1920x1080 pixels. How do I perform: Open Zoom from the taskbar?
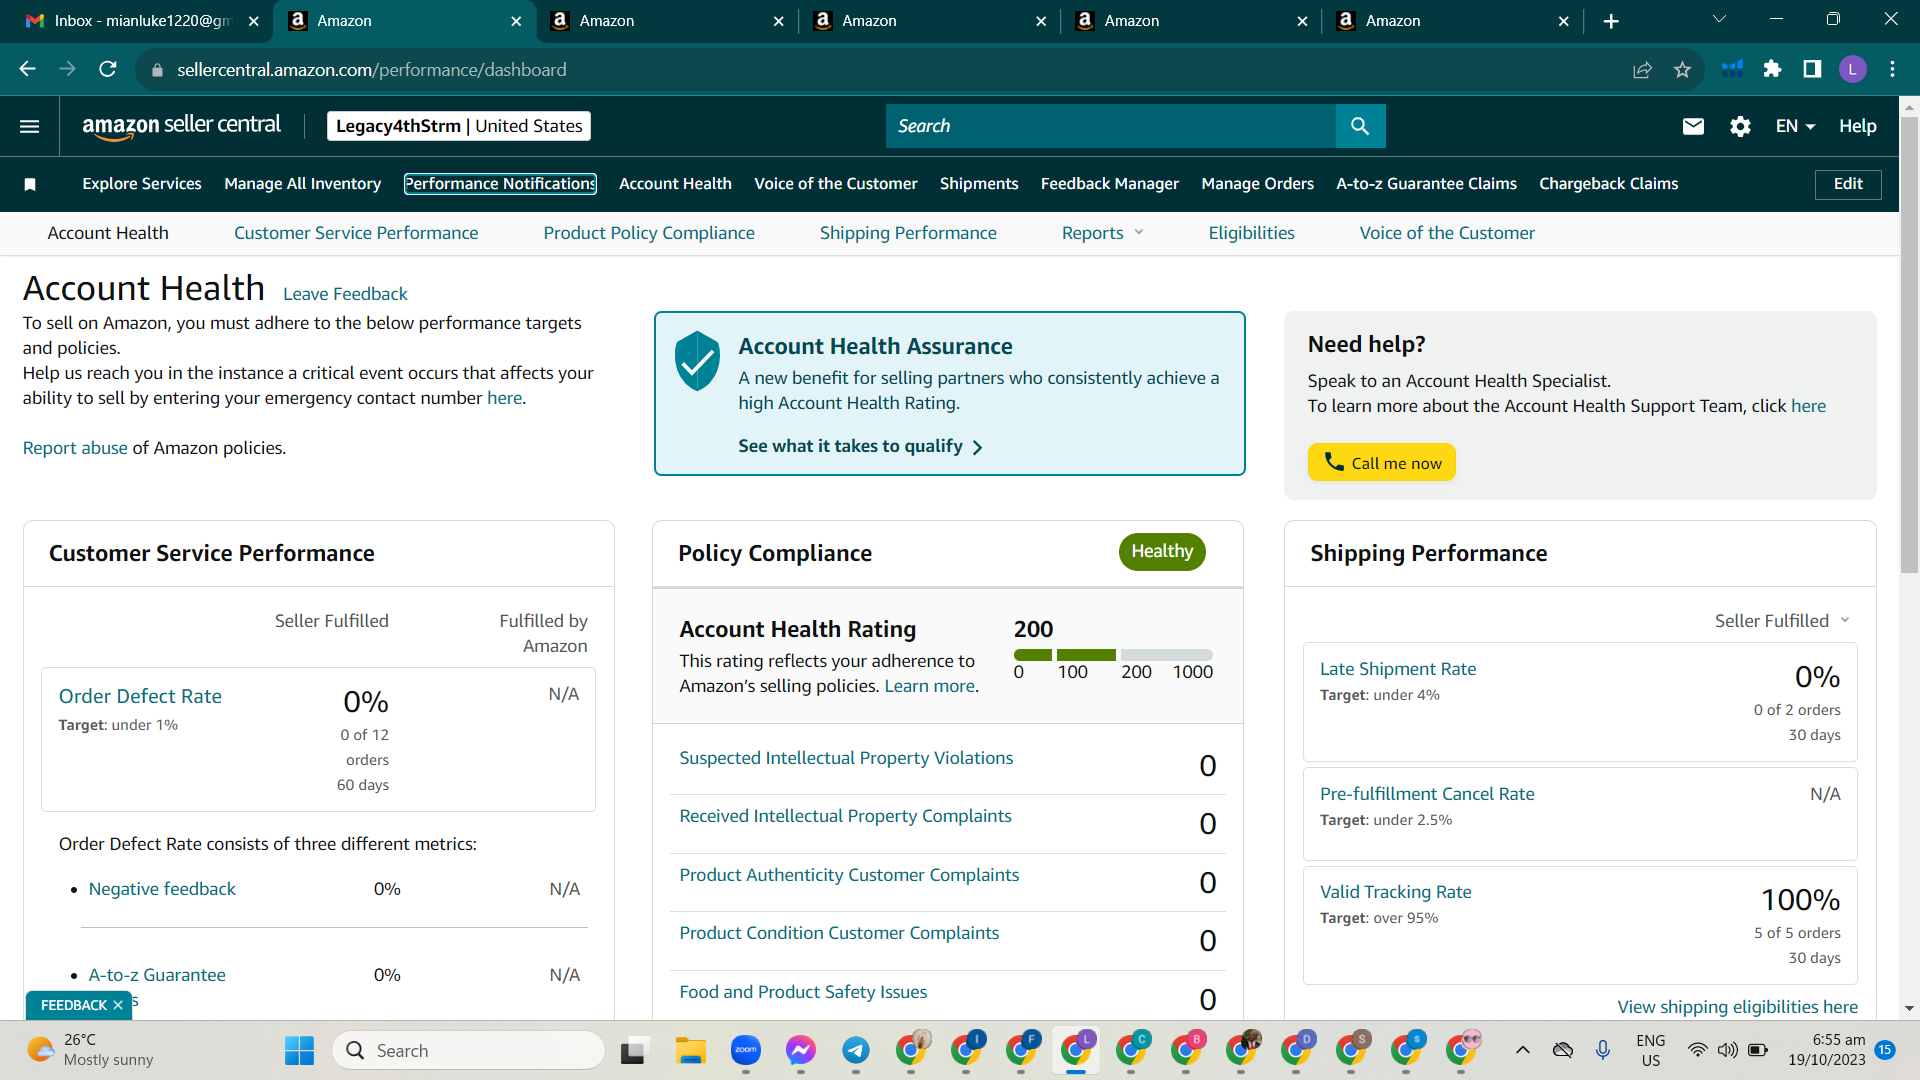[746, 1051]
